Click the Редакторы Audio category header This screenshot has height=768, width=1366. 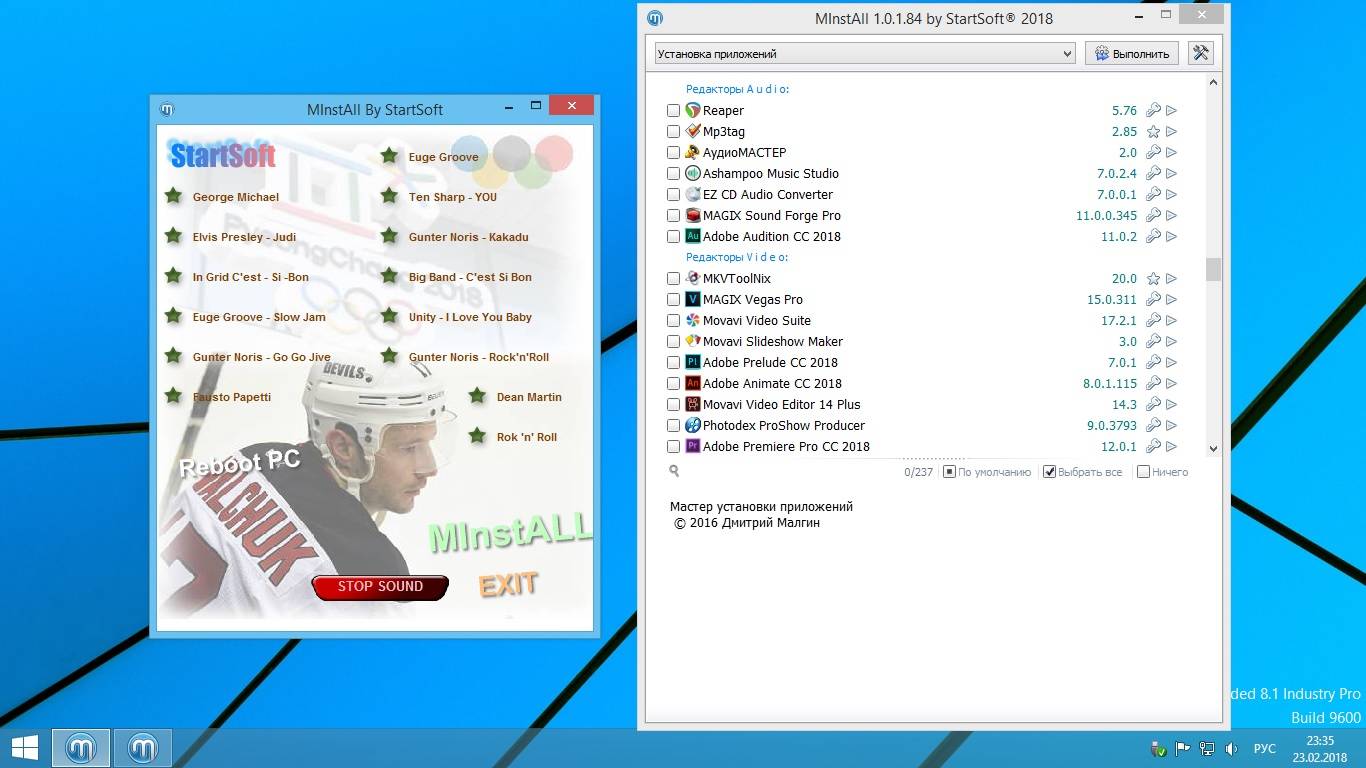(x=737, y=89)
